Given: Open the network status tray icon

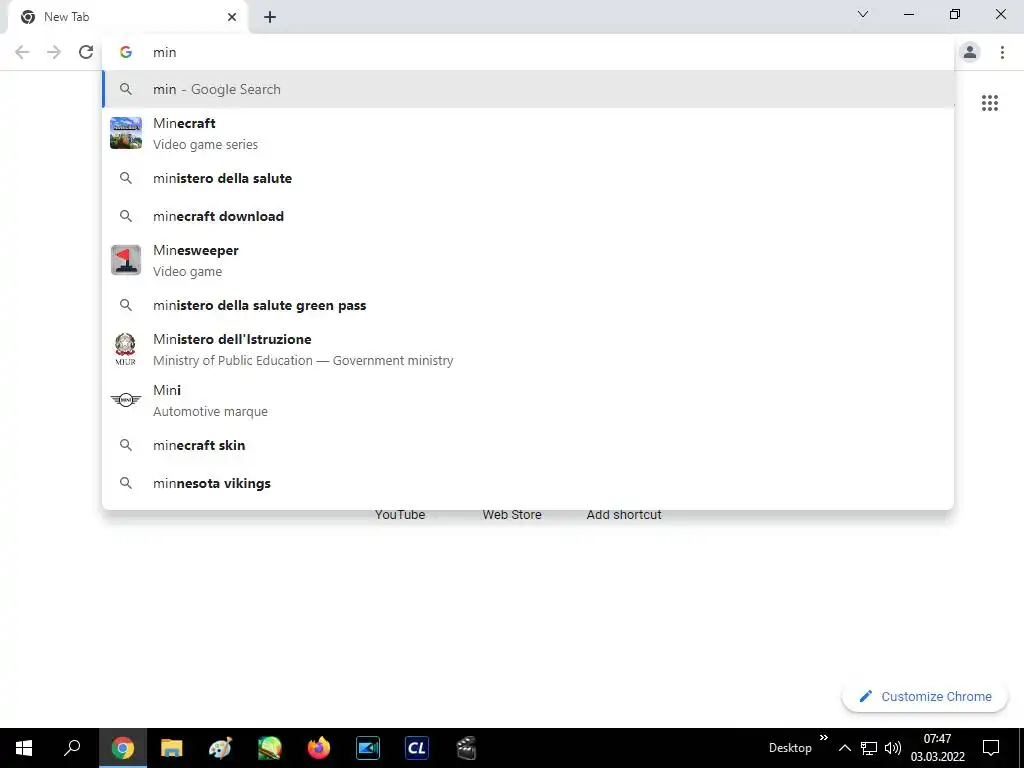Looking at the screenshot, I should click(869, 748).
